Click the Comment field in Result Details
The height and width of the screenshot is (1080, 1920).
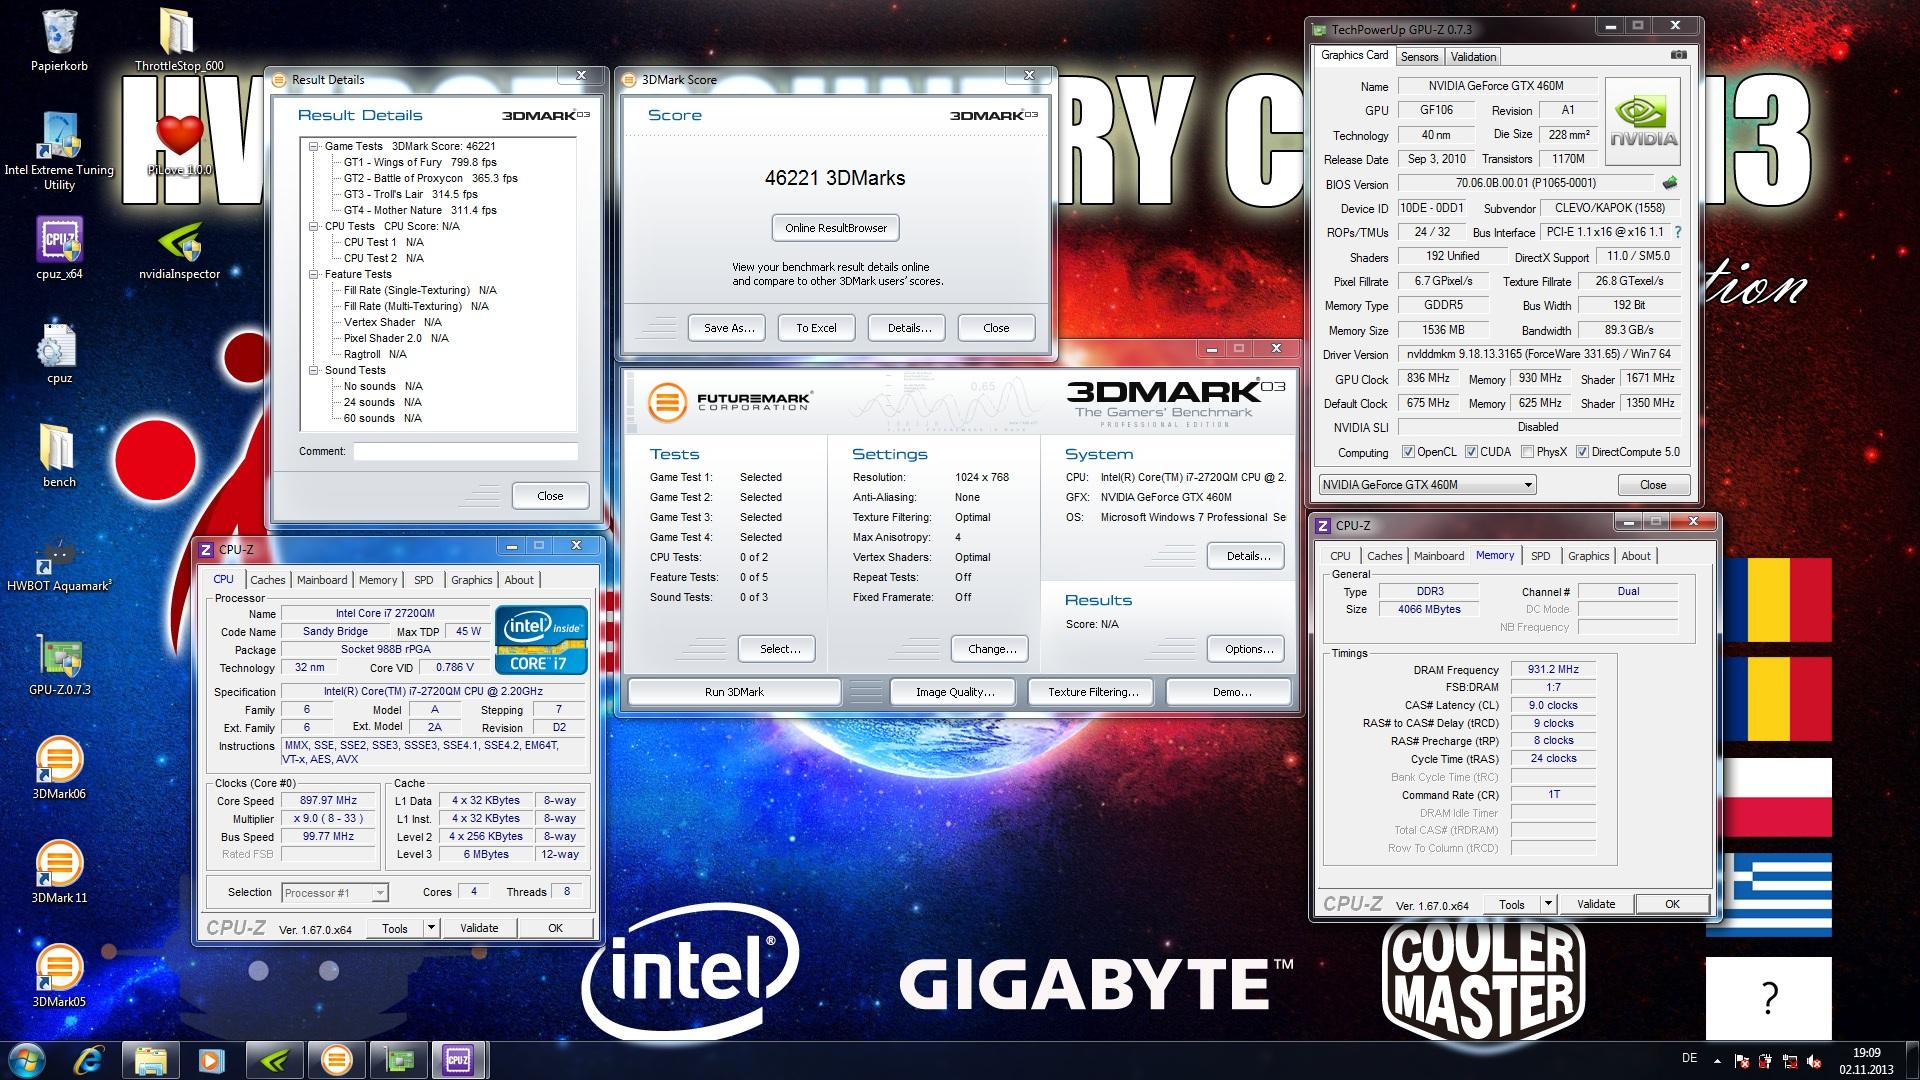pyautogui.click(x=465, y=452)
